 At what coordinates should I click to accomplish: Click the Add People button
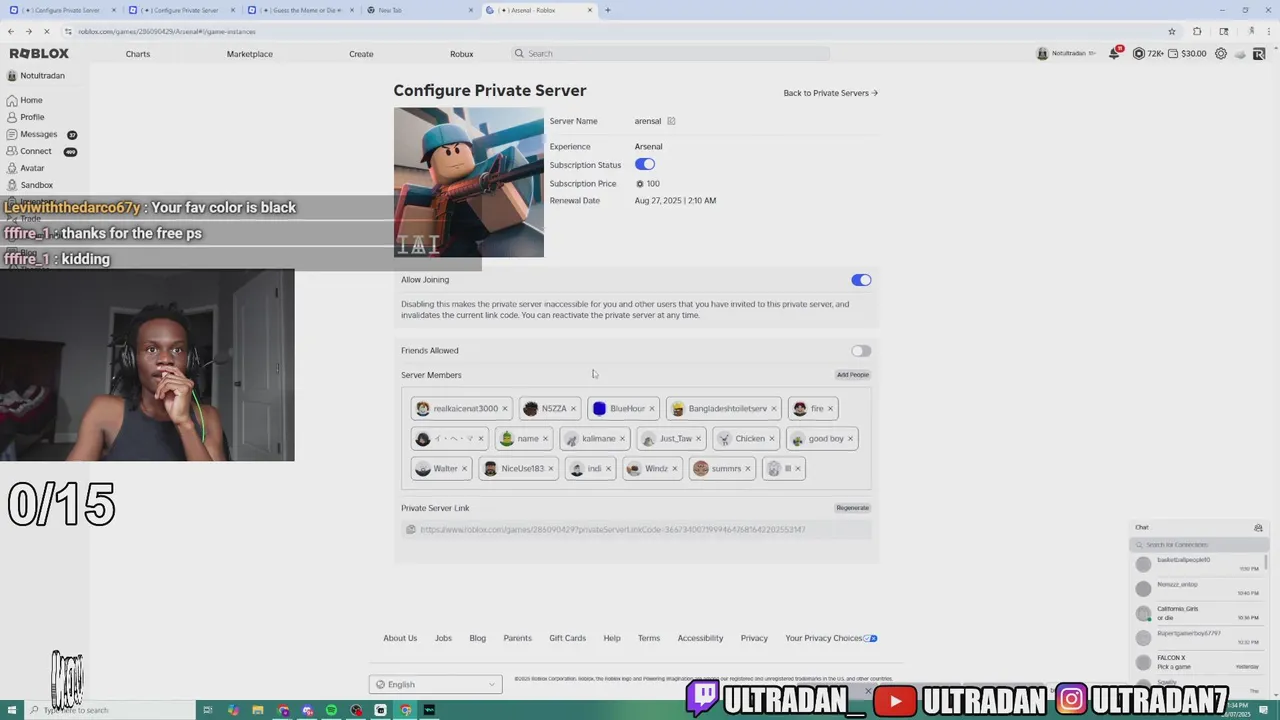coord(853,375)
